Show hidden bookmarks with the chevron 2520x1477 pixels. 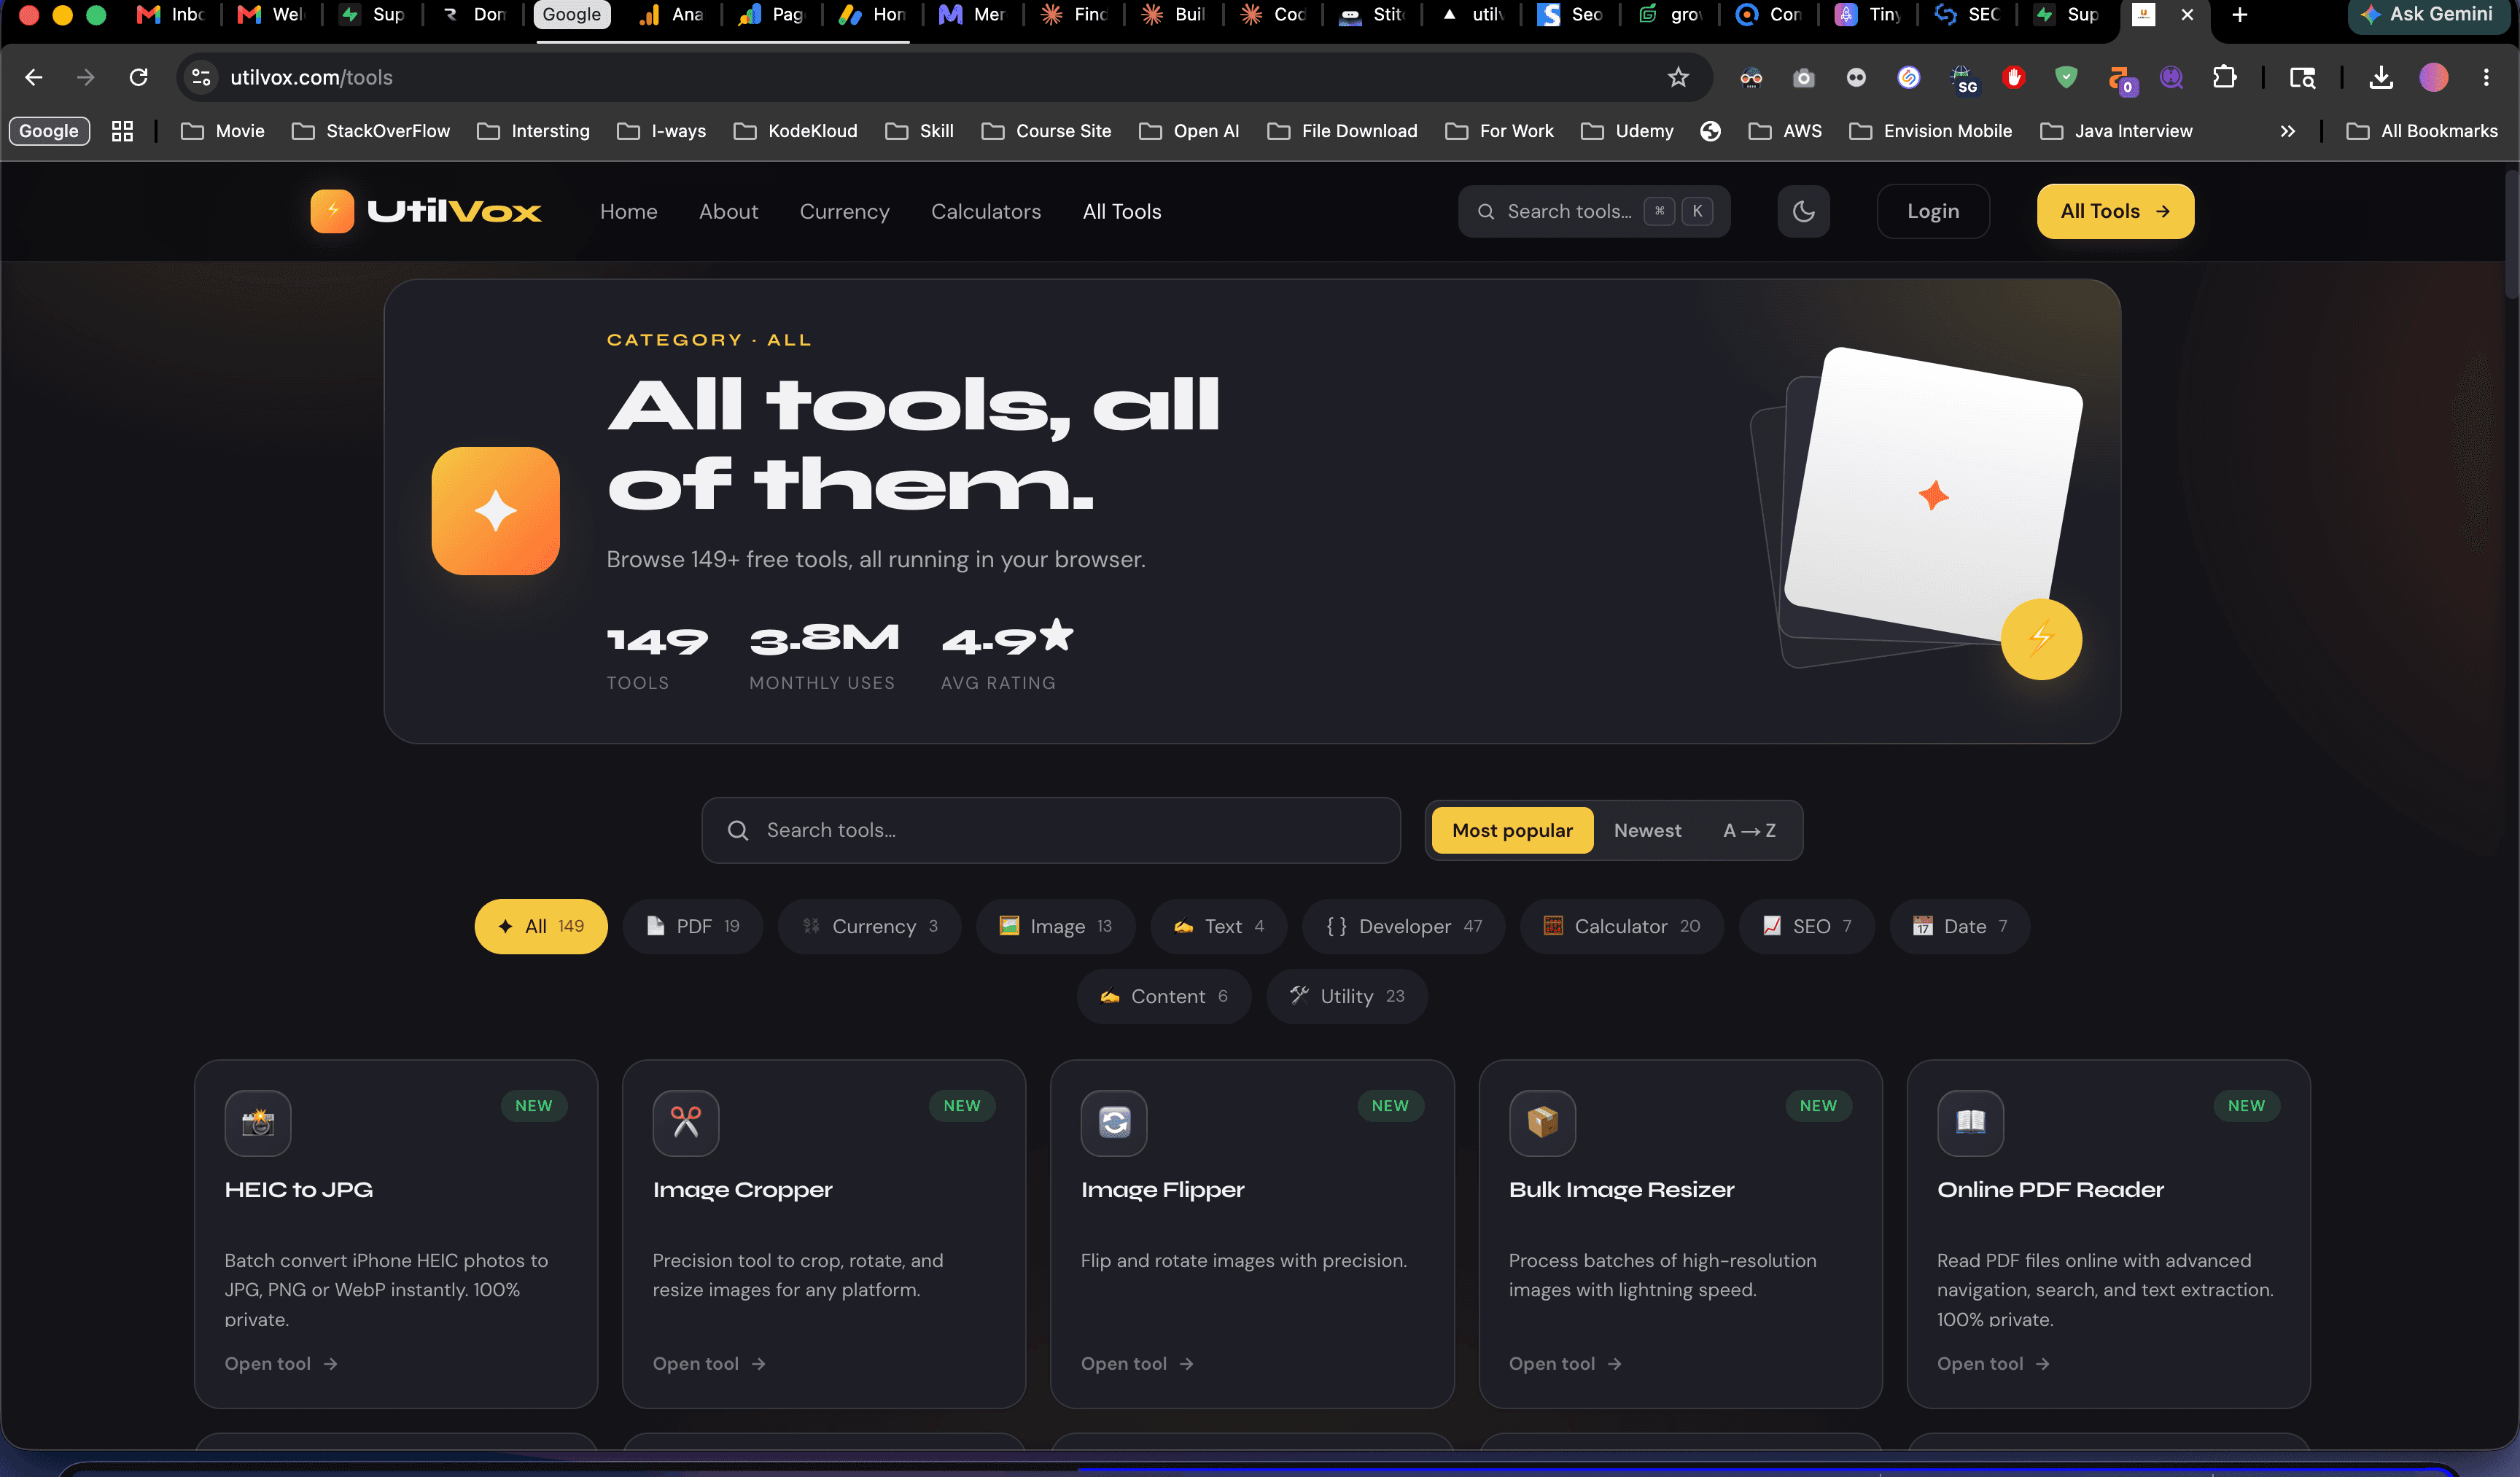tap(2287, 131)
